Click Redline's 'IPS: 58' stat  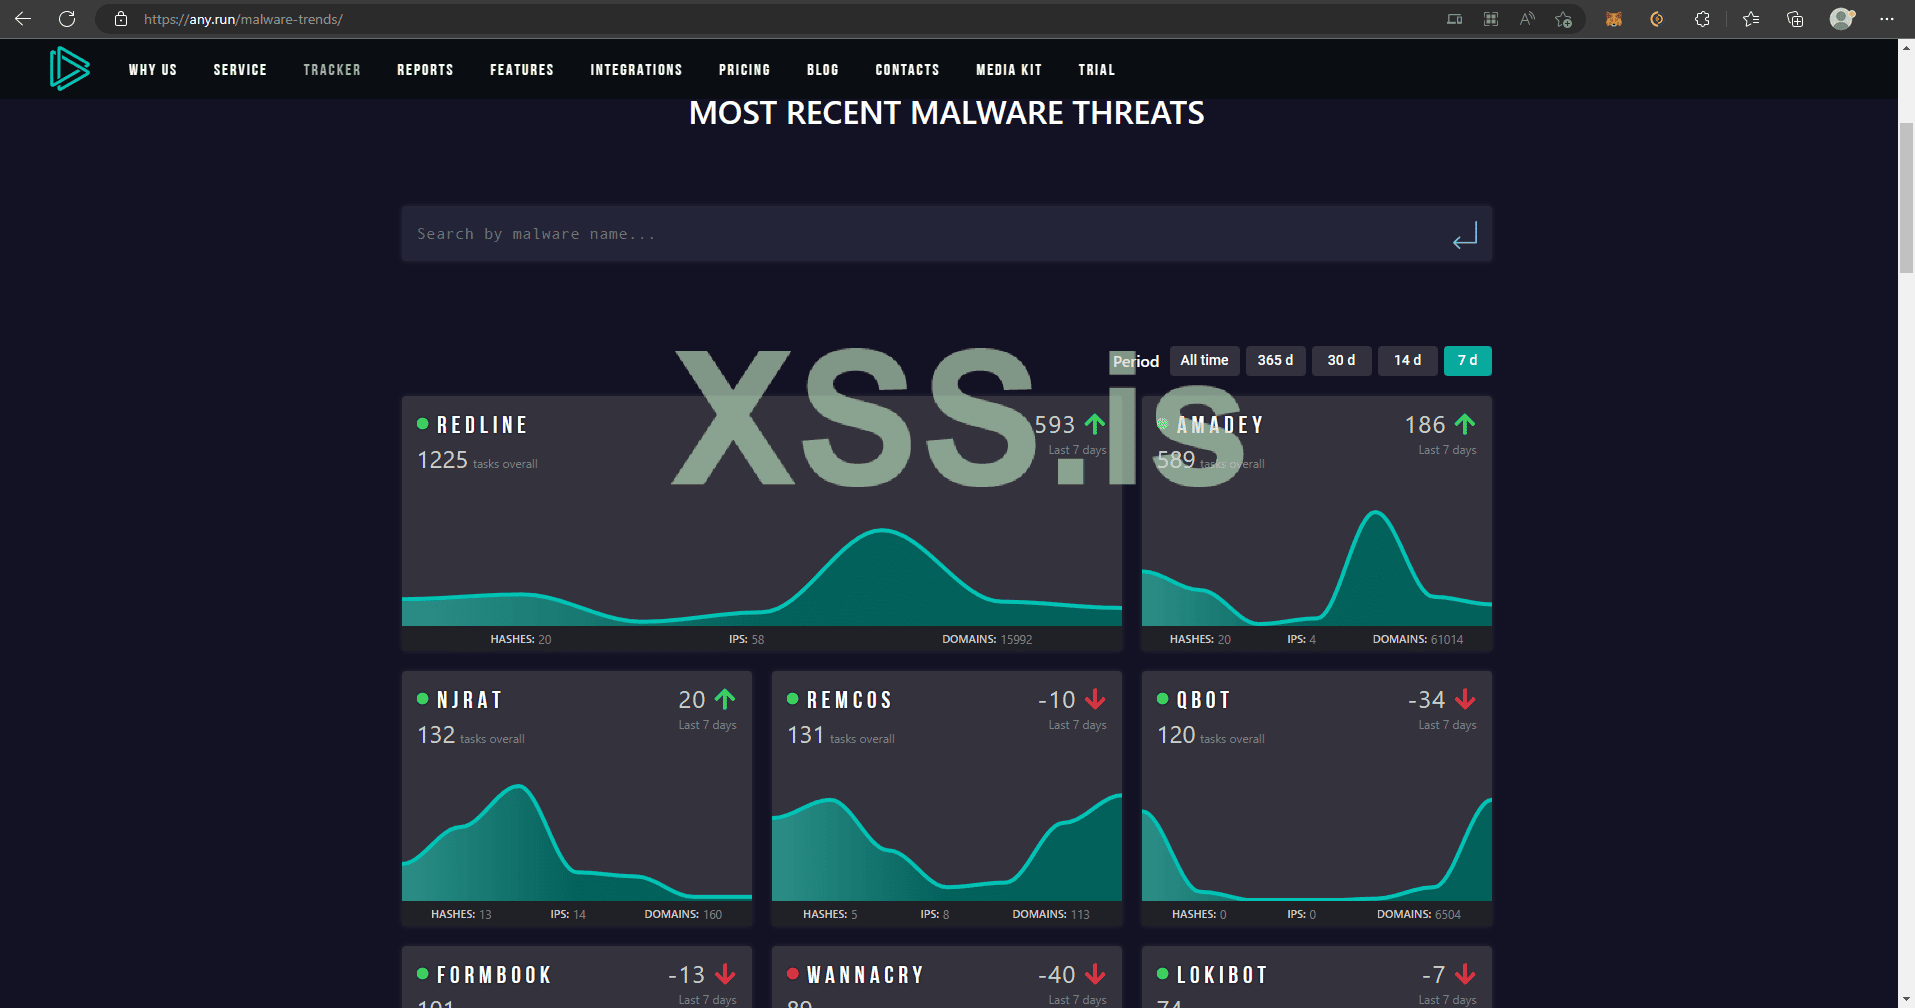pyautogui.click(x=746, y=639)
